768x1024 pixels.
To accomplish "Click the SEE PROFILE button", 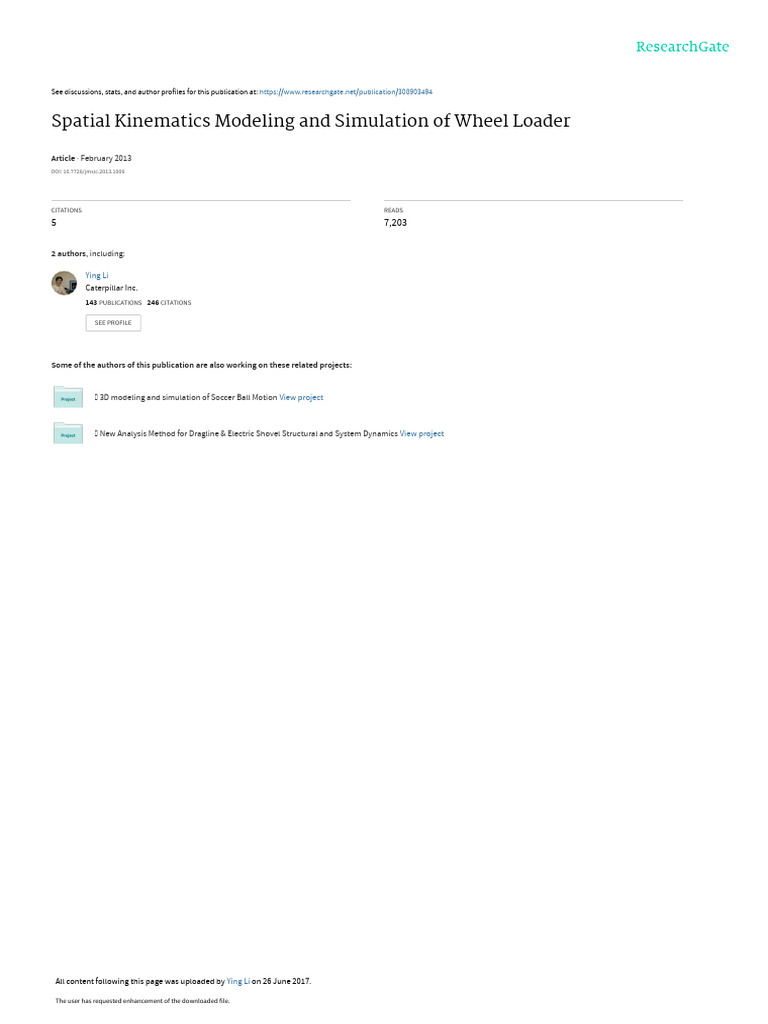I will point(113,323).
